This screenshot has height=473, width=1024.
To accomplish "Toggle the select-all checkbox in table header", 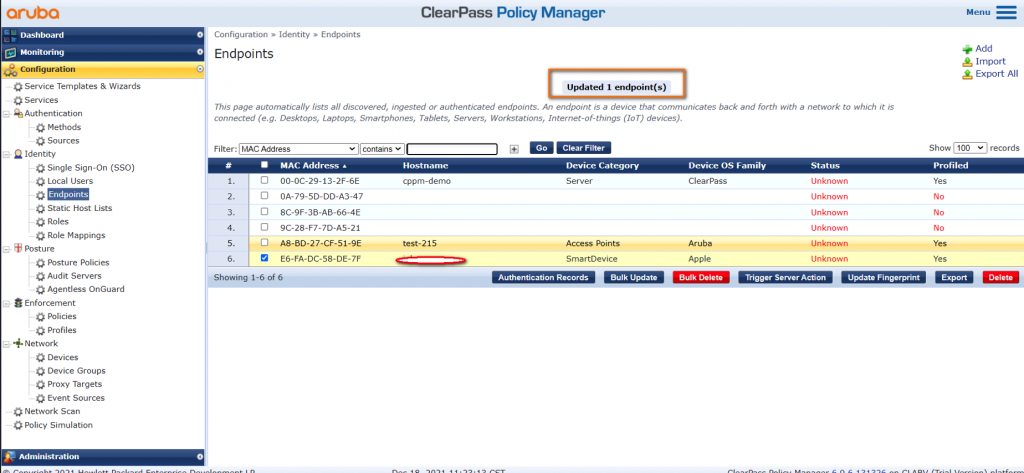I will (x=264, y=165).
